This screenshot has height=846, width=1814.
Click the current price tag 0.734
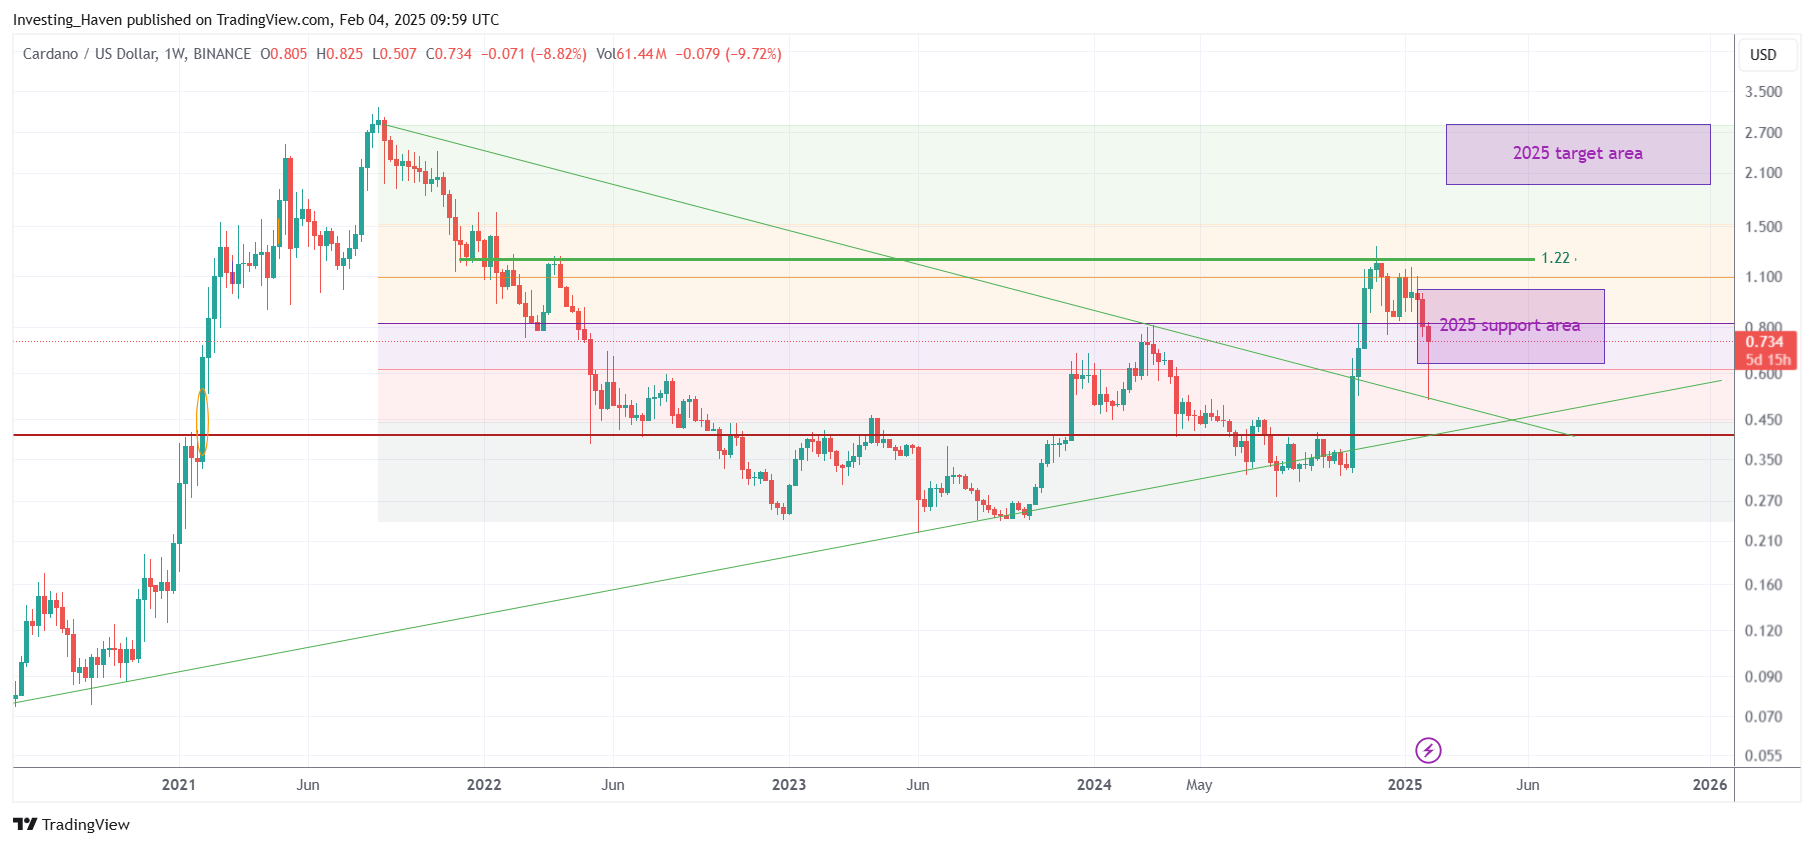coord(1765,342)
